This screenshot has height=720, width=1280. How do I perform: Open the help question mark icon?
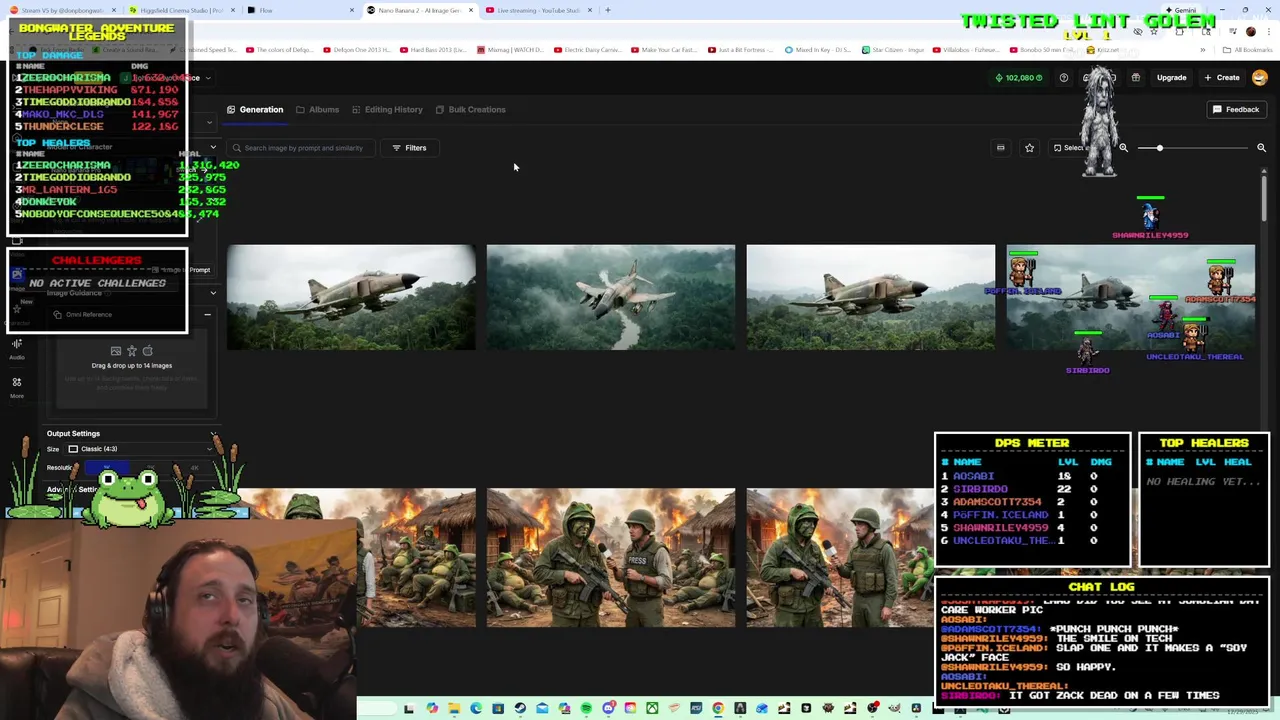1064,78
